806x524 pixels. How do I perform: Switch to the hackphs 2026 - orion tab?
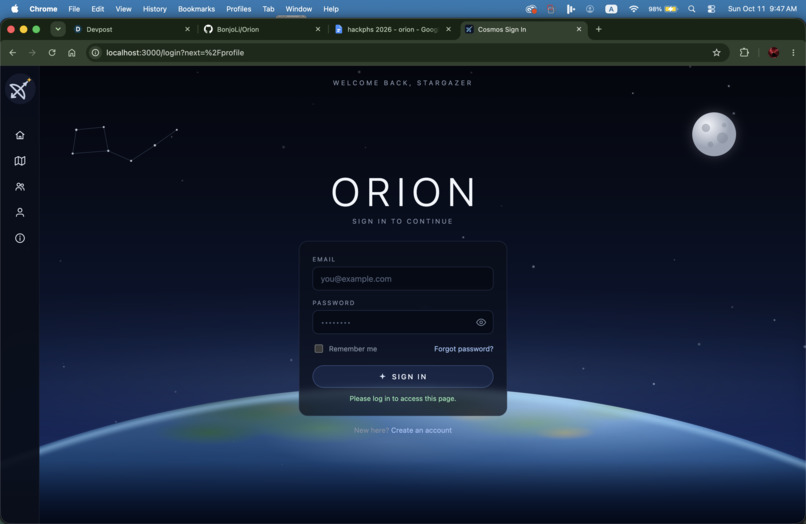(393, 29)
